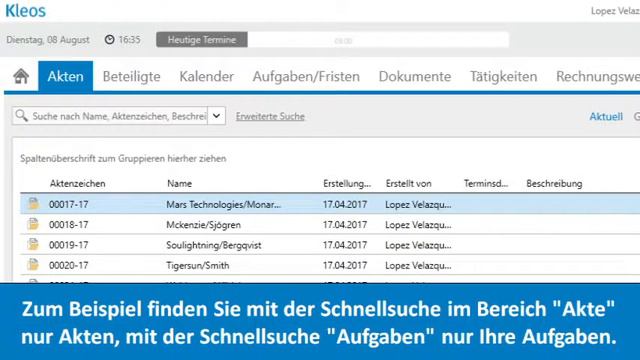Viewport: 640px width, 360px height.
Task: Sort by the Beschreibung column header
Action: [x=554, y=184]
